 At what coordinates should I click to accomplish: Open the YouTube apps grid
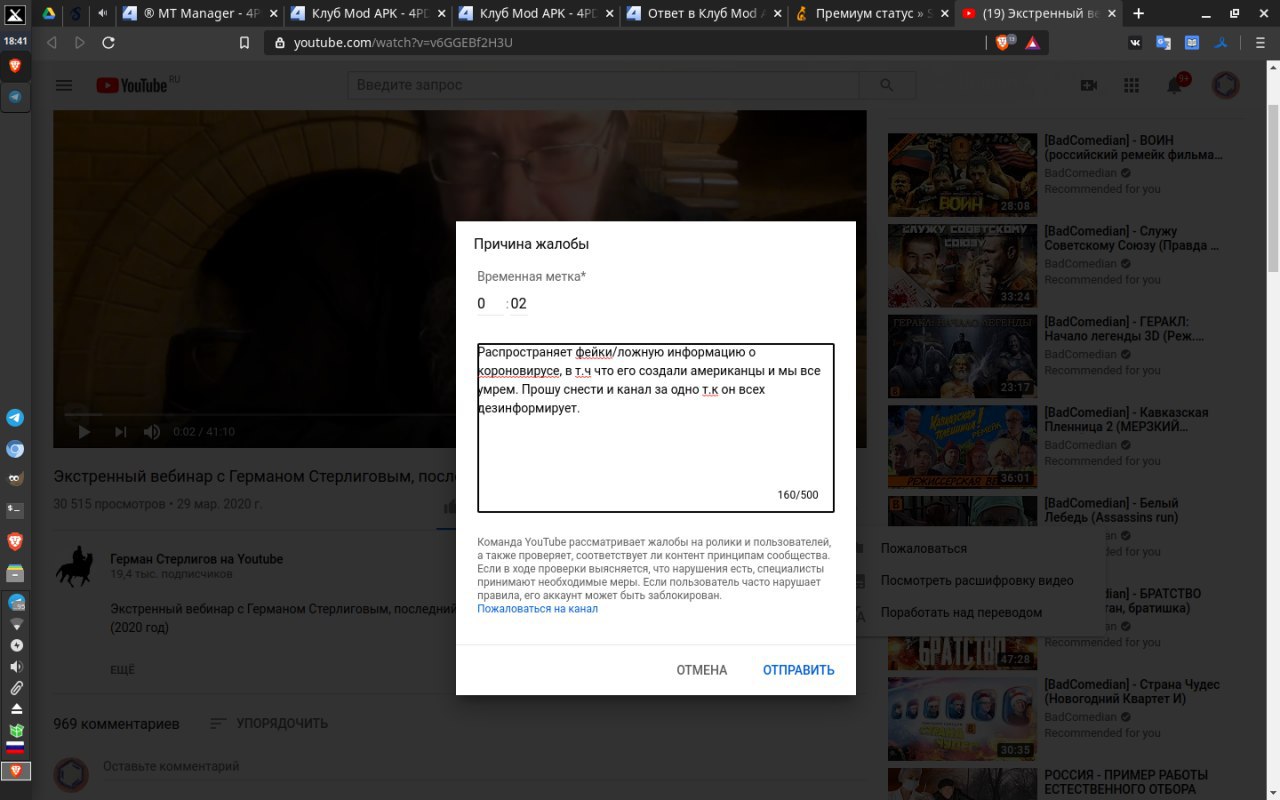point(1132,86)
